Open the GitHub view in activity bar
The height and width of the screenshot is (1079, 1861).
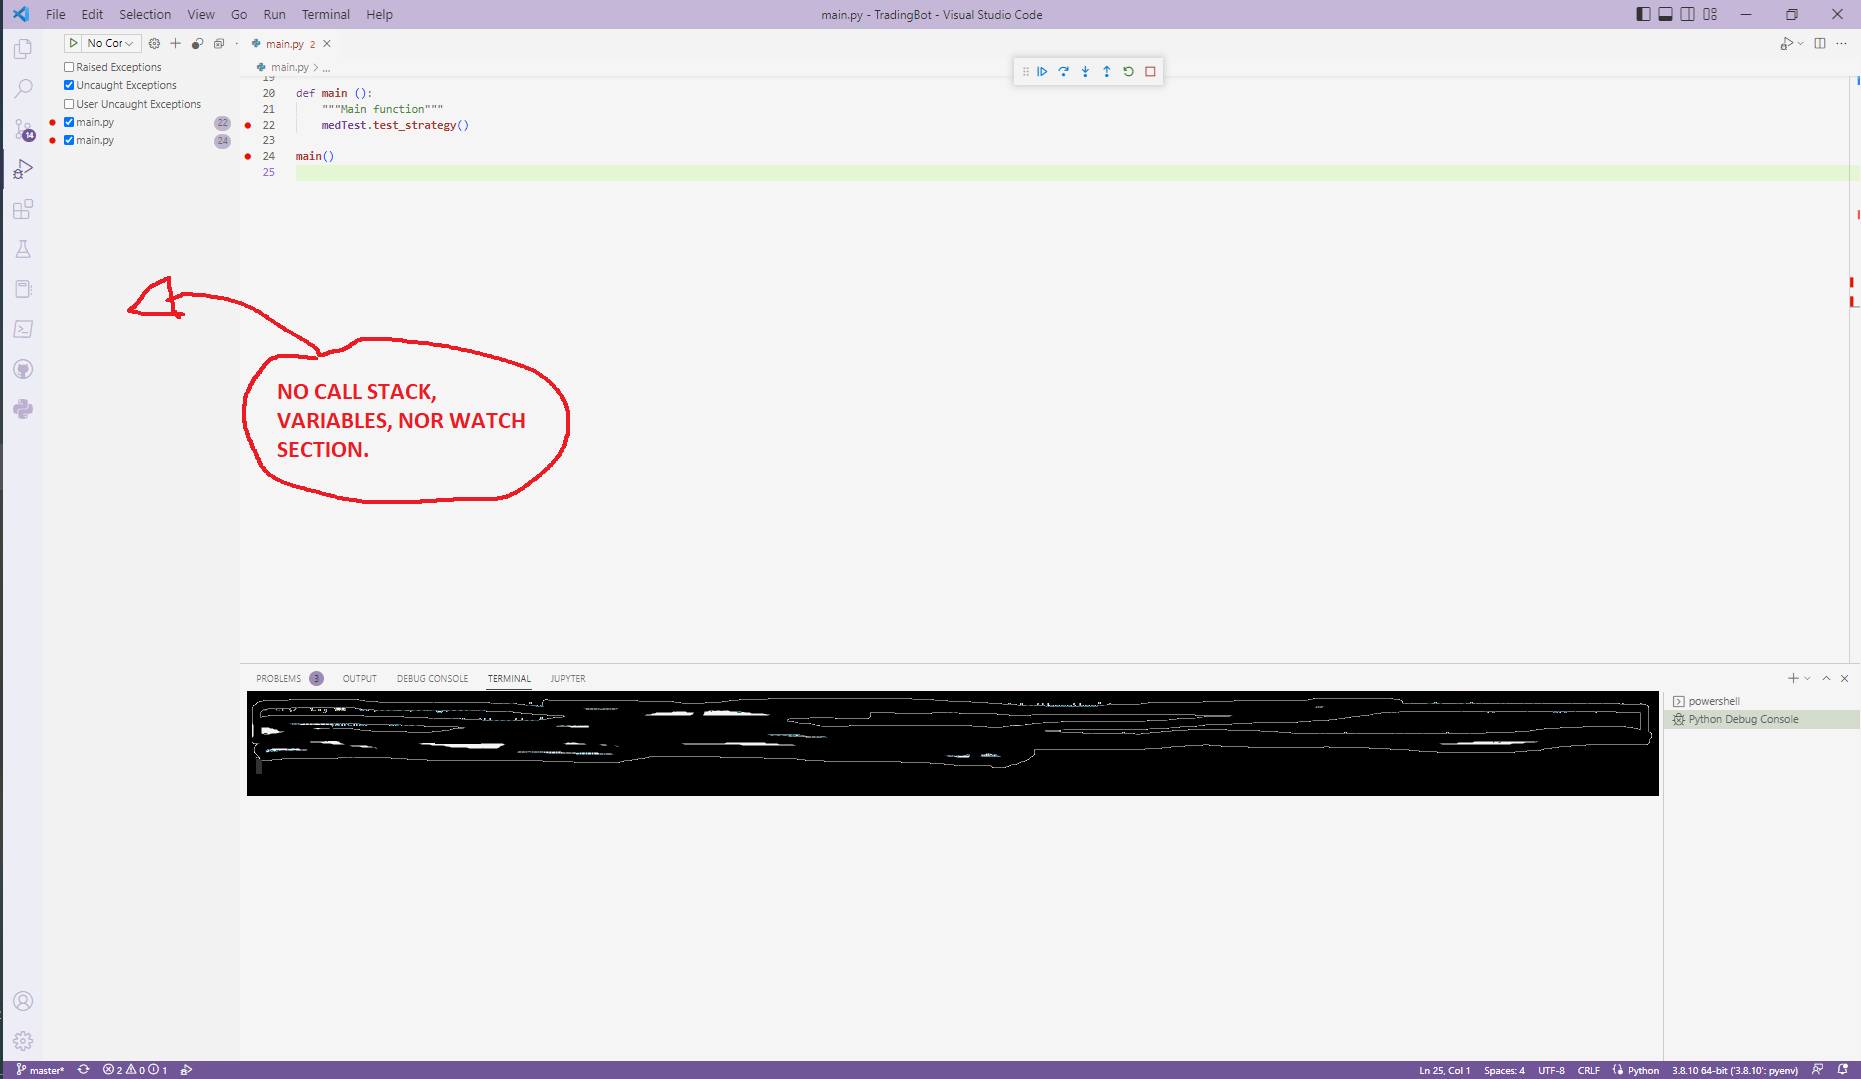(23, 369)
